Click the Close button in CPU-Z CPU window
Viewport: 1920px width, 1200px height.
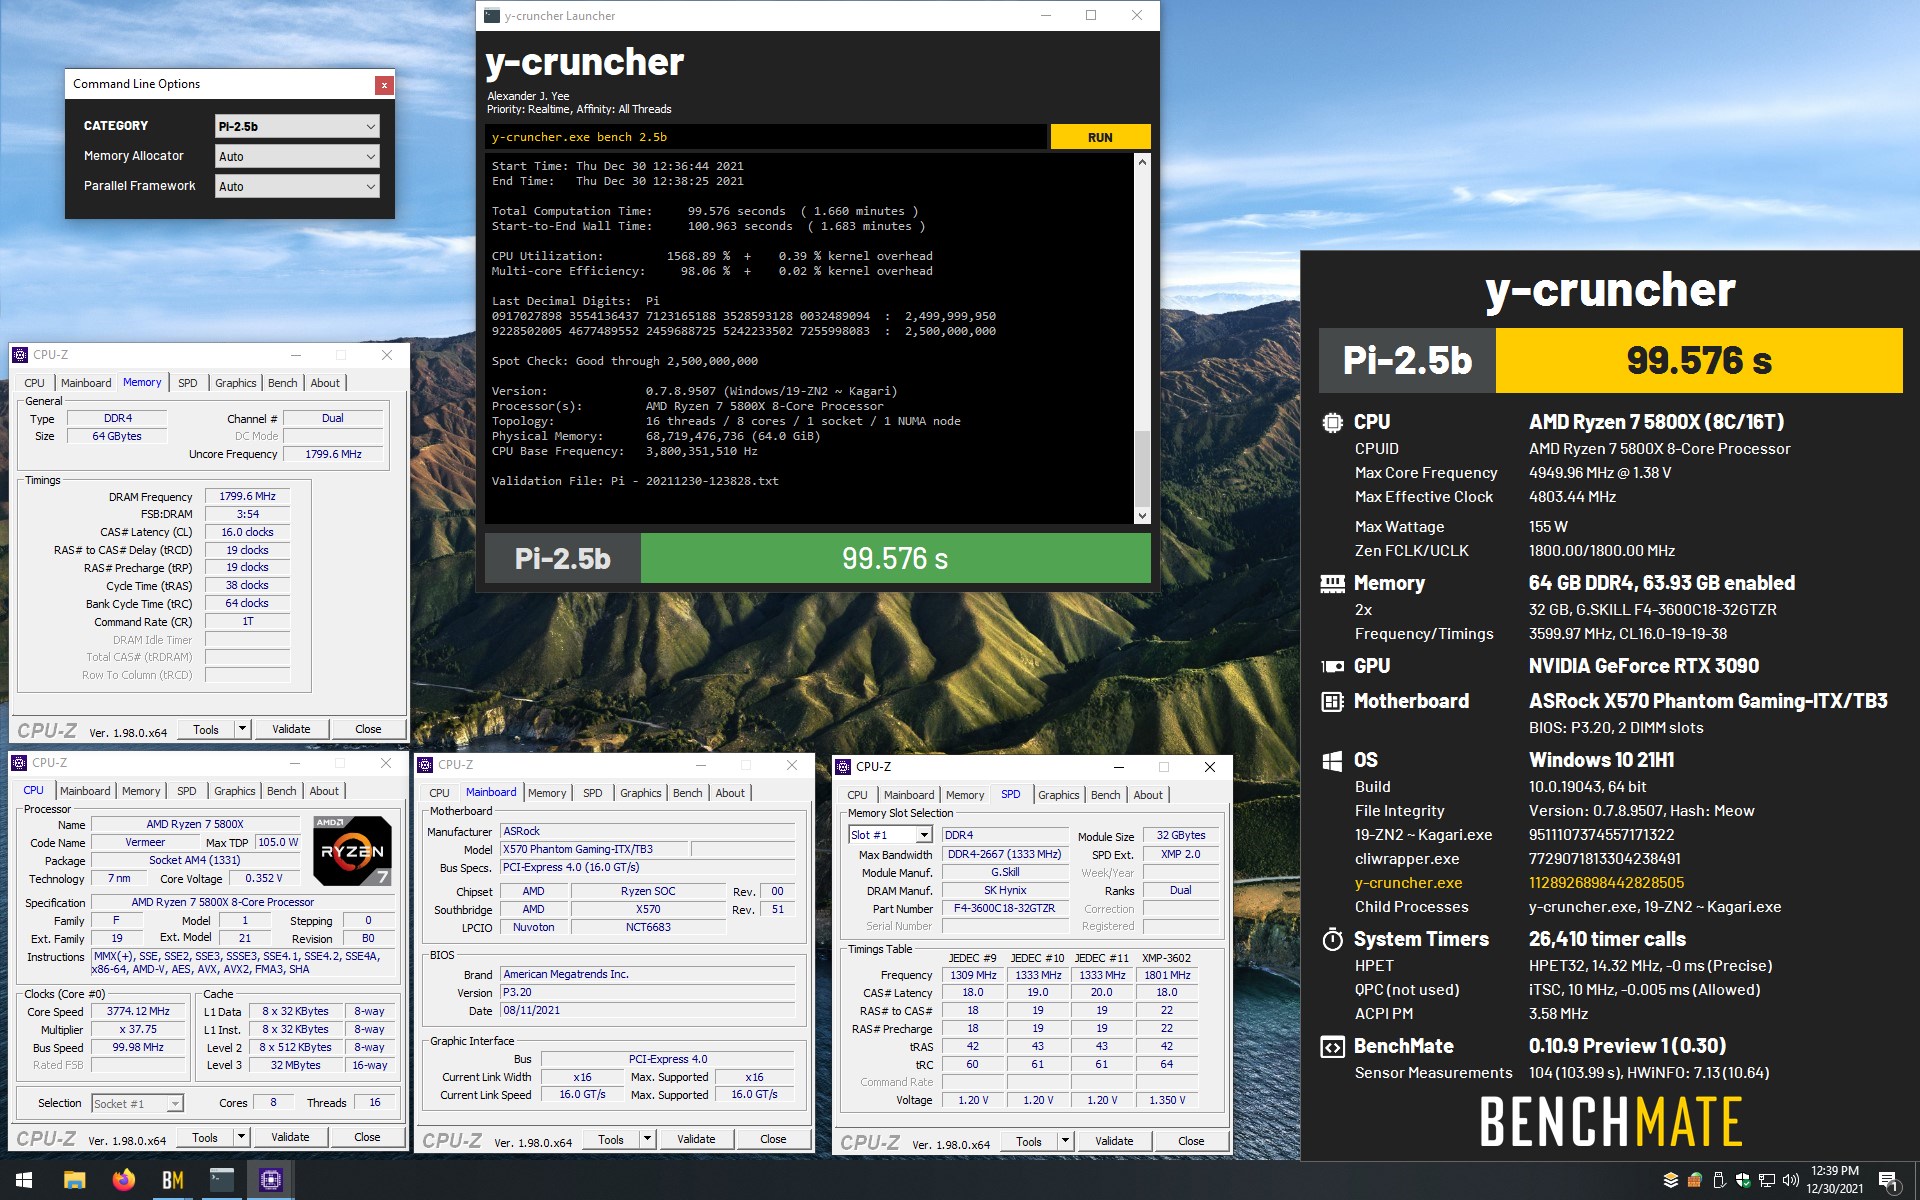(x=367, y=1137)
